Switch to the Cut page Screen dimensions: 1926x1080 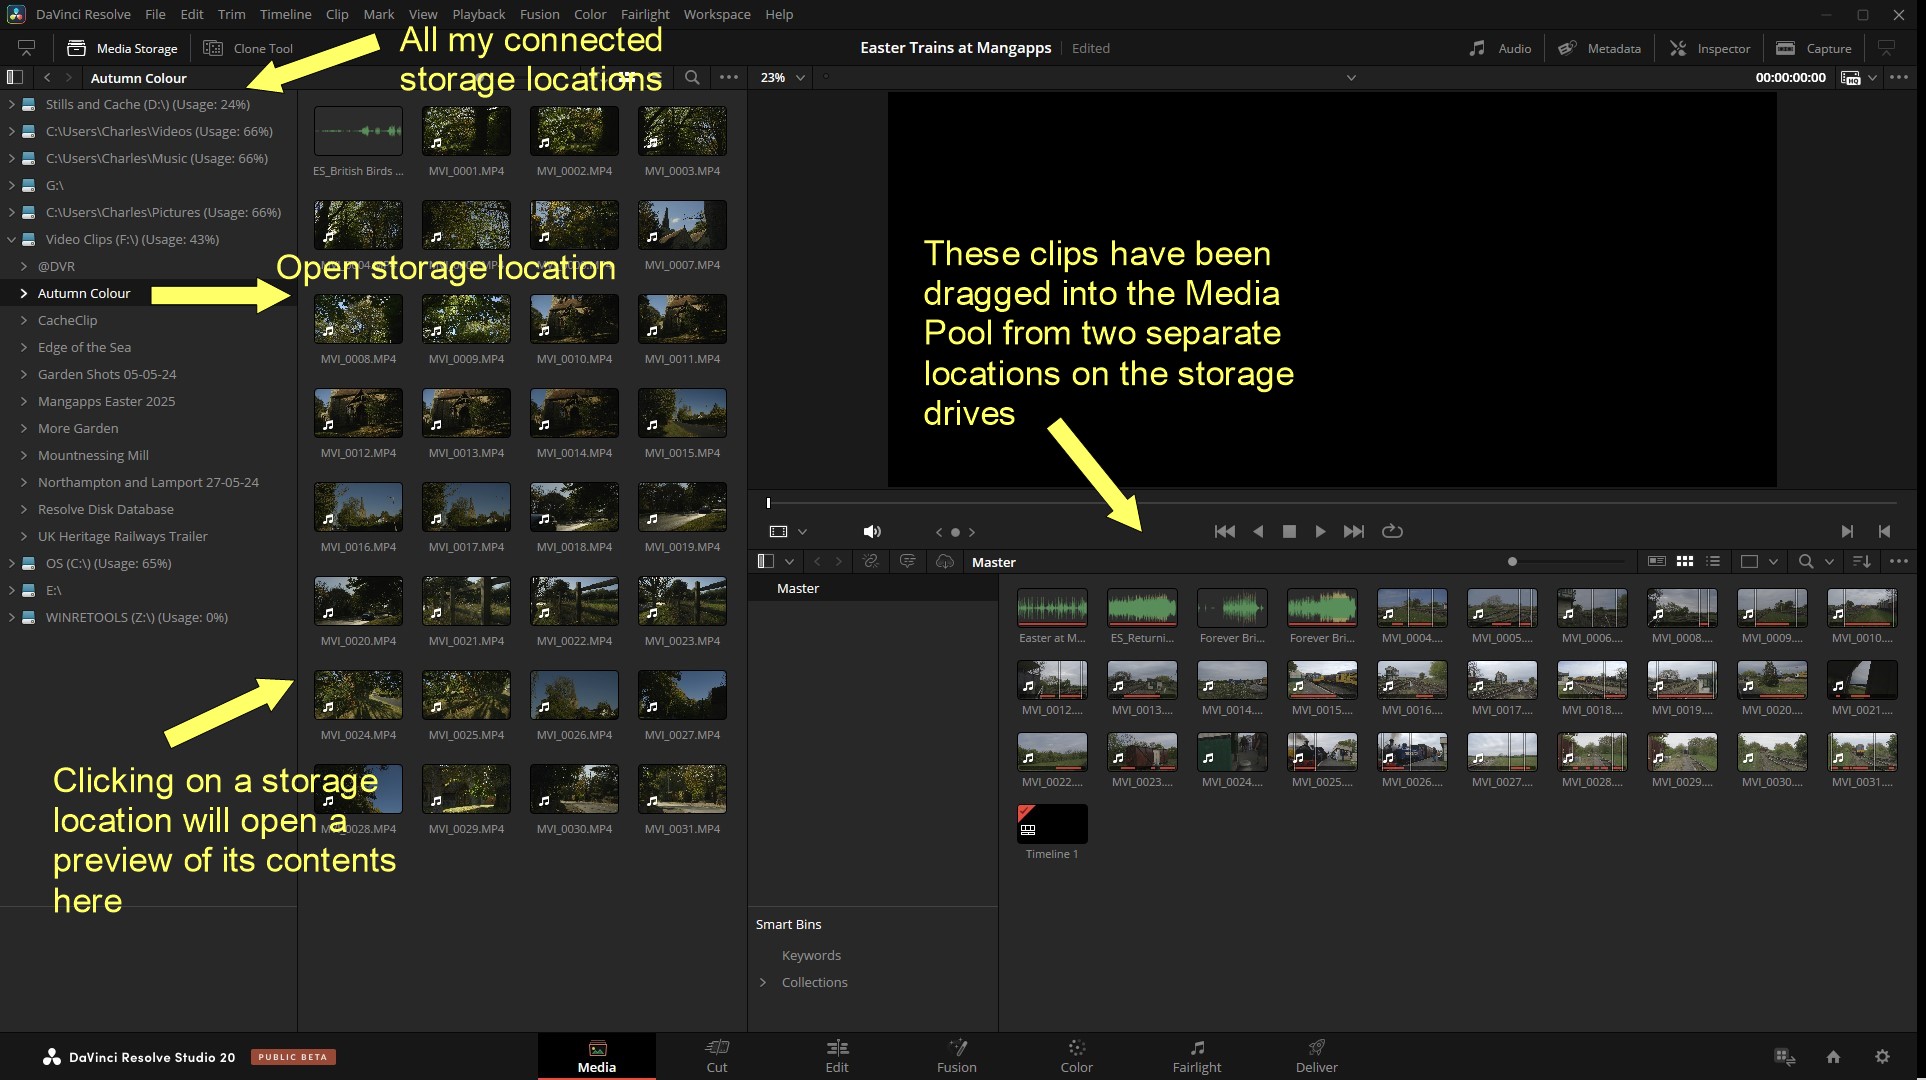click(717, 1056)
